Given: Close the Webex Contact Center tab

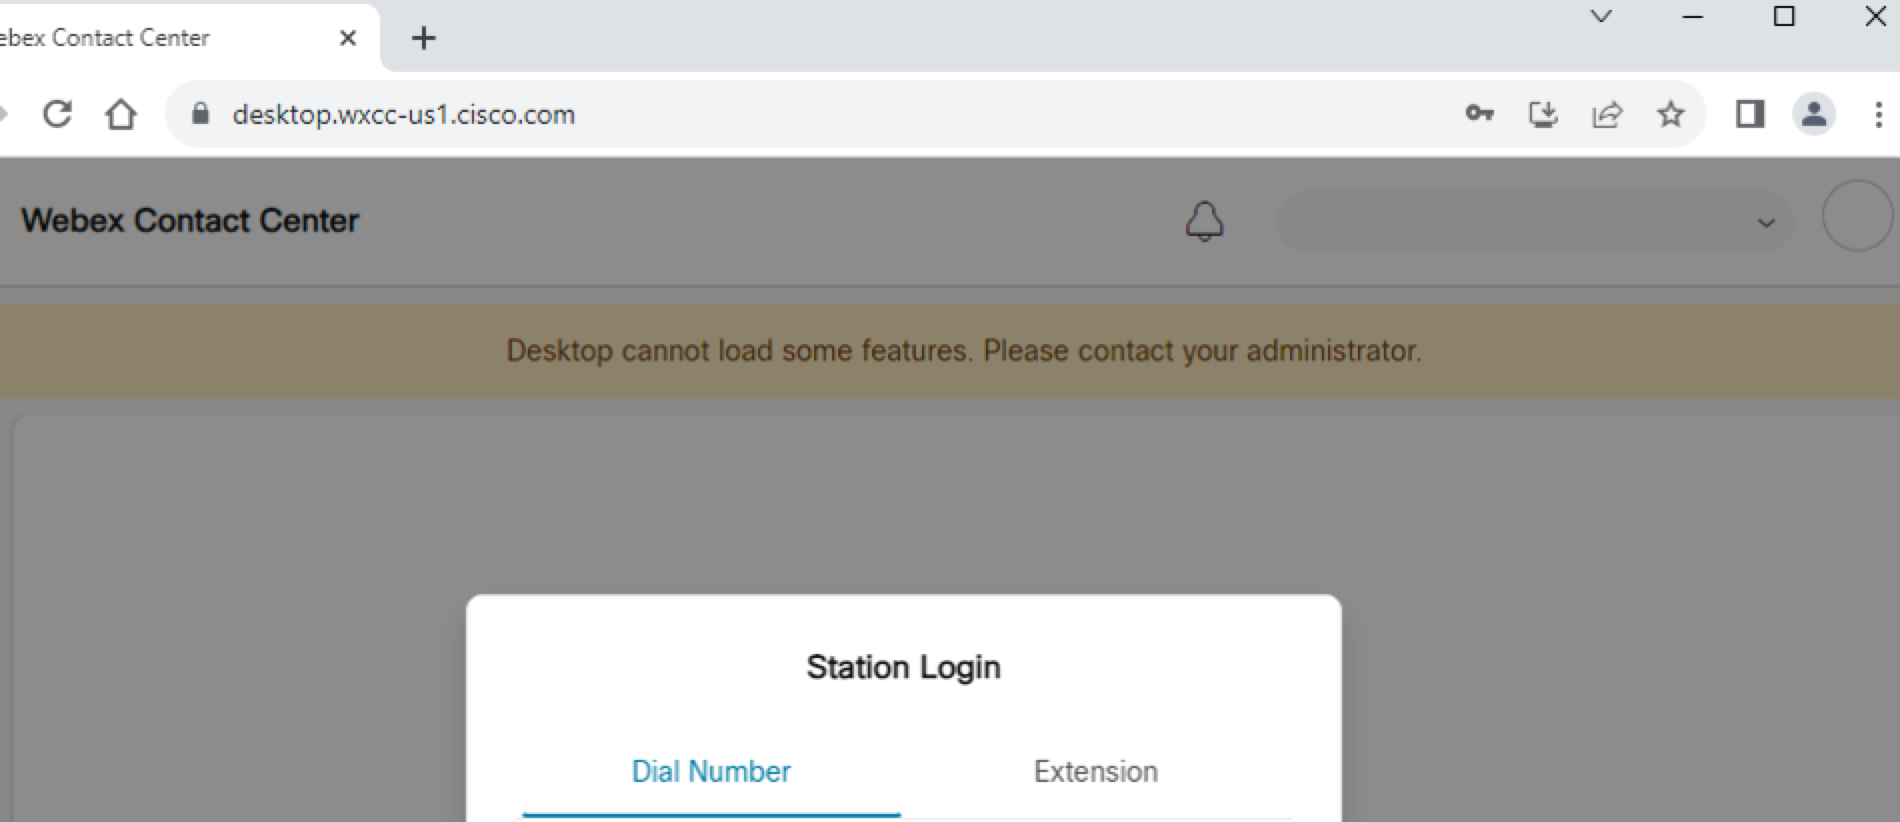Looking at the screenshot, I should (348, 38).
